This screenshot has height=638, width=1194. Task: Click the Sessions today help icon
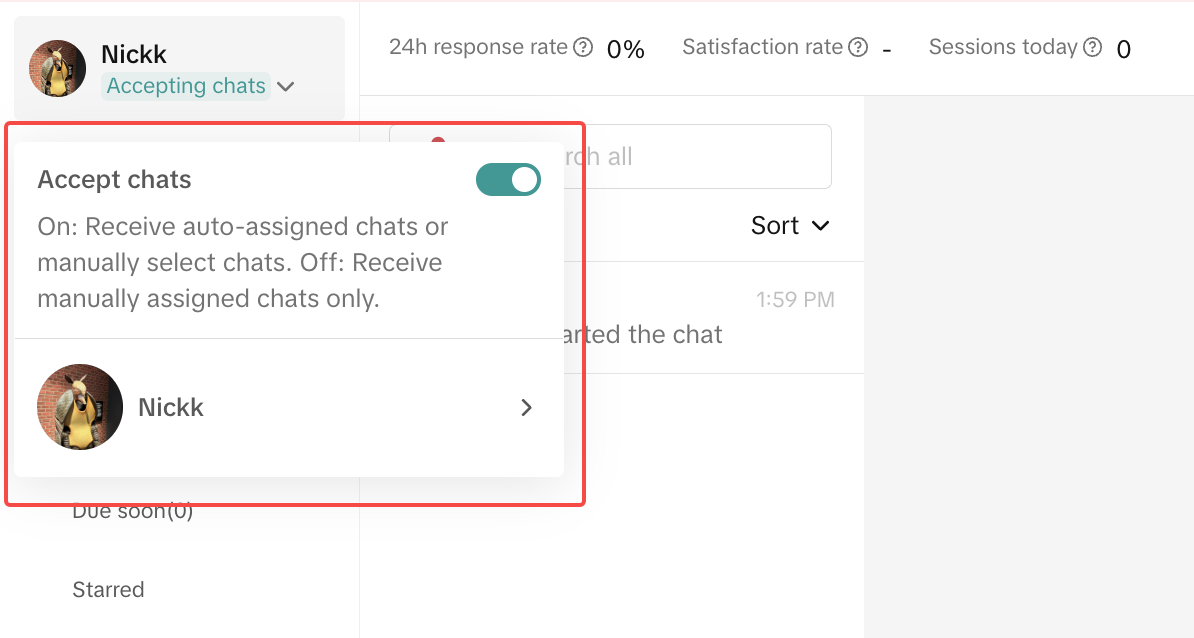pos(1093,47)
